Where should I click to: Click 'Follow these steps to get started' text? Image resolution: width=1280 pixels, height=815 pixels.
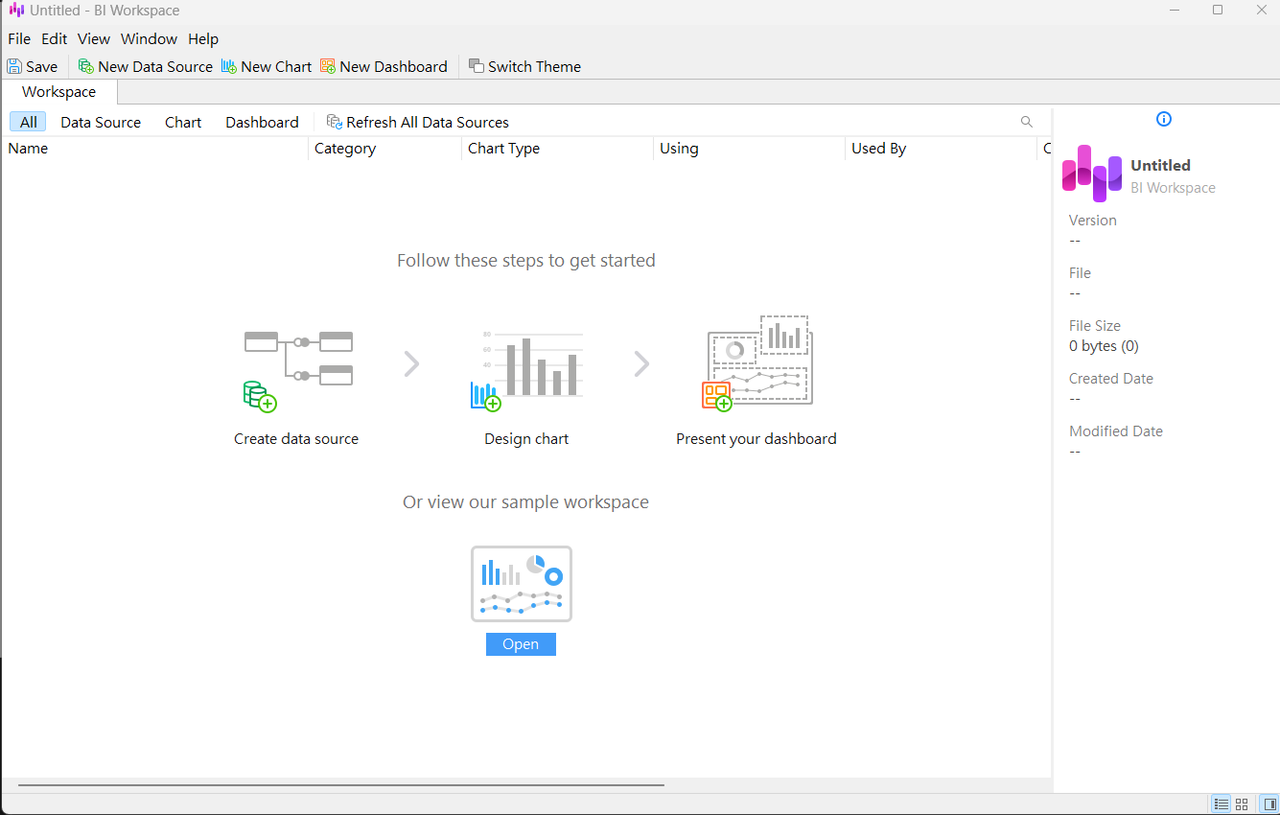click(x=526, y=261)
